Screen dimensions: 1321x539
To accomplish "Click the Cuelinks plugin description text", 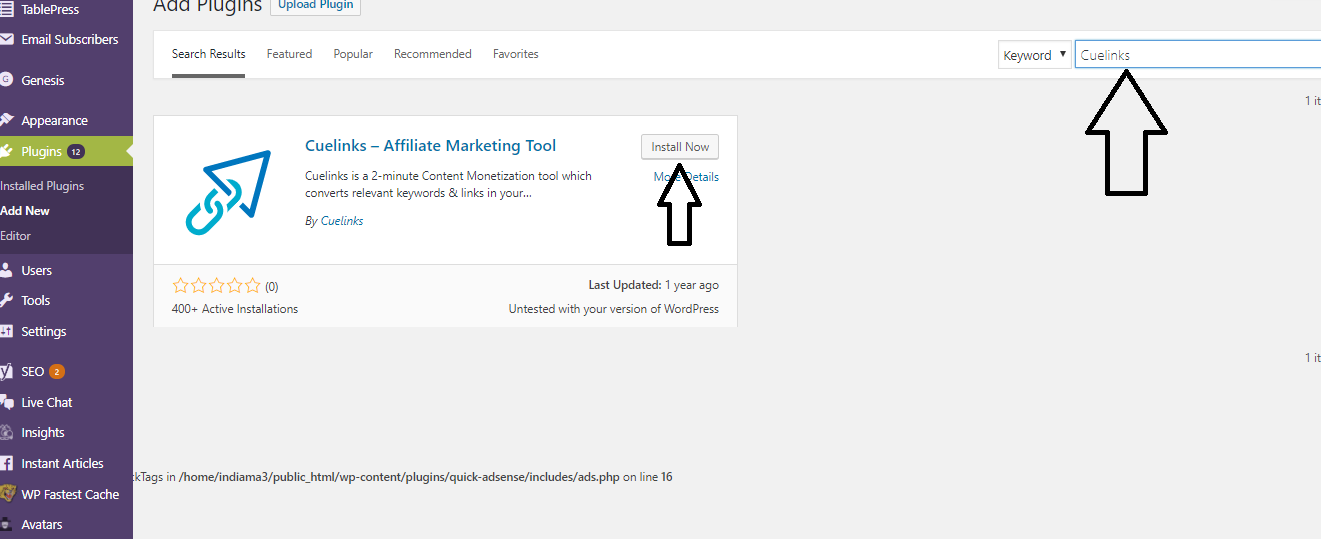I will pos(448,184).
